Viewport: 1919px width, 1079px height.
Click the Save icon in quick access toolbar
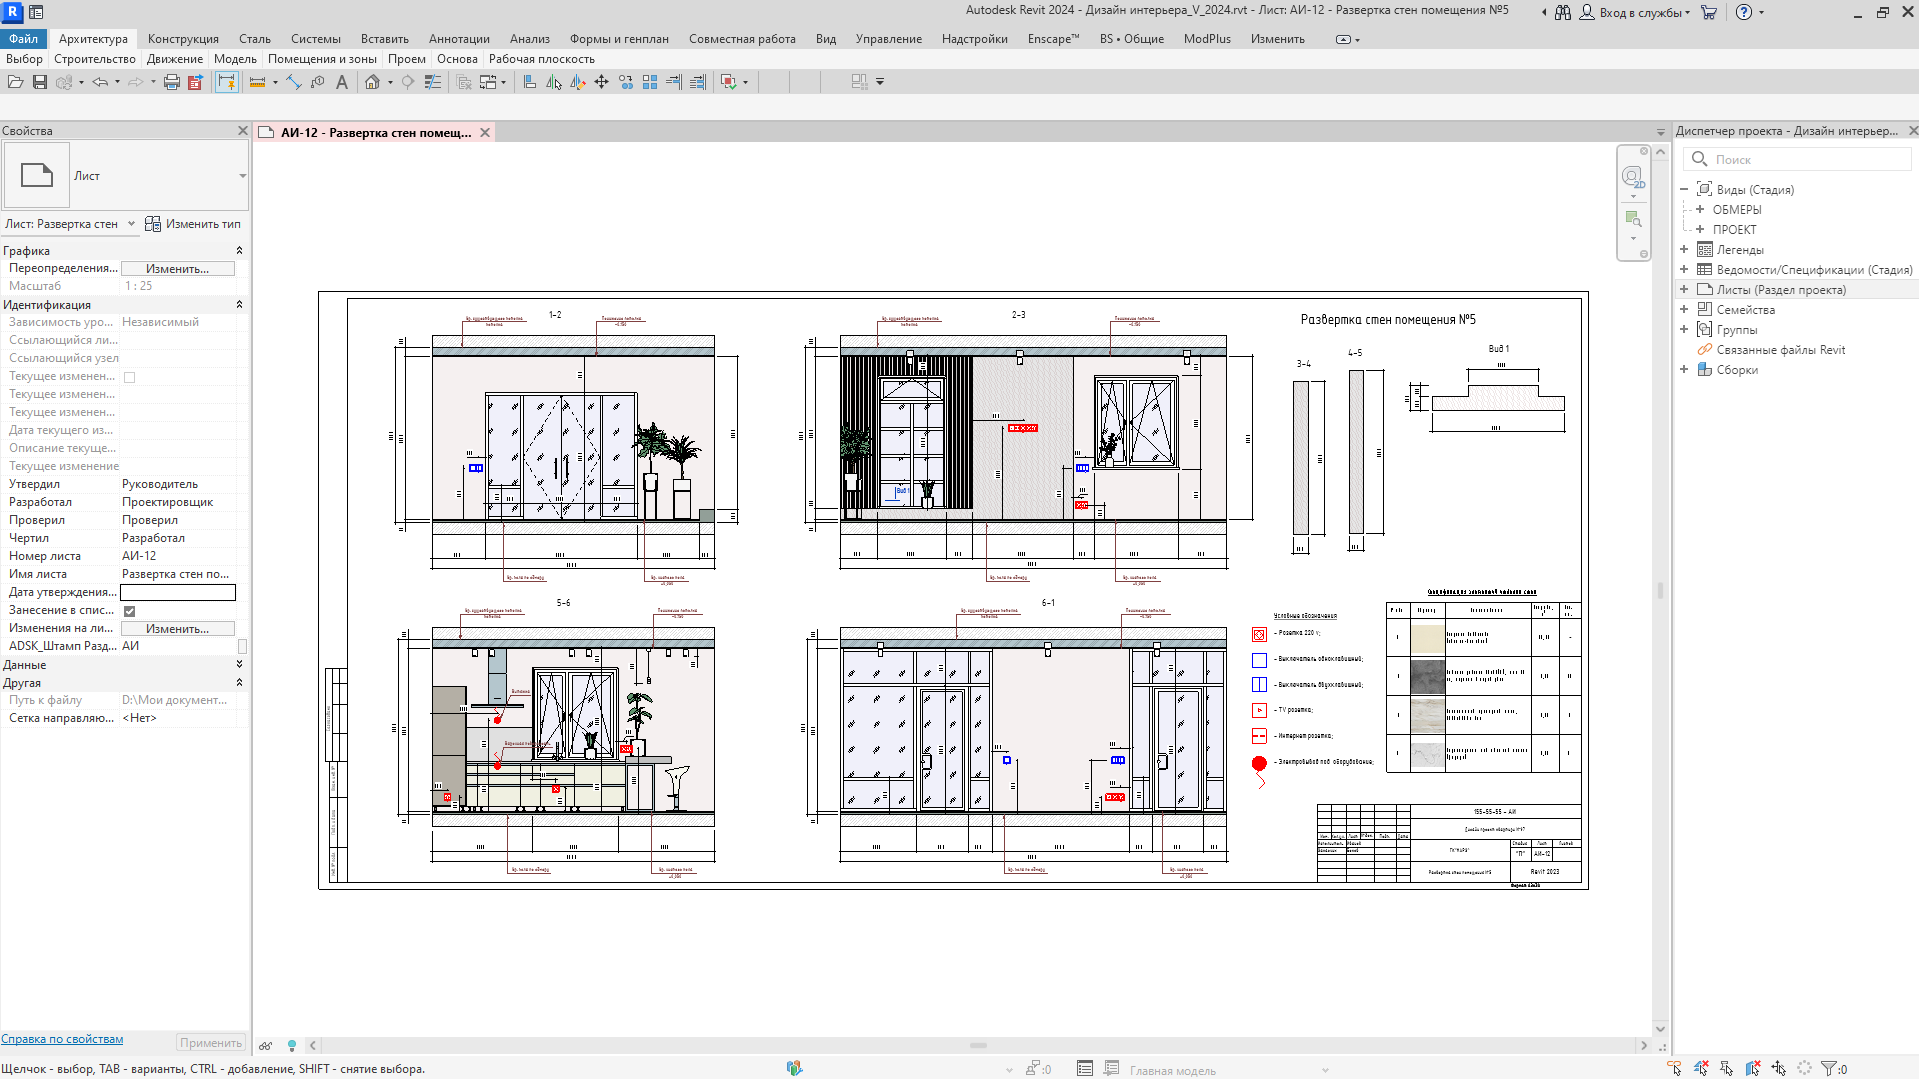click(40, 82)
